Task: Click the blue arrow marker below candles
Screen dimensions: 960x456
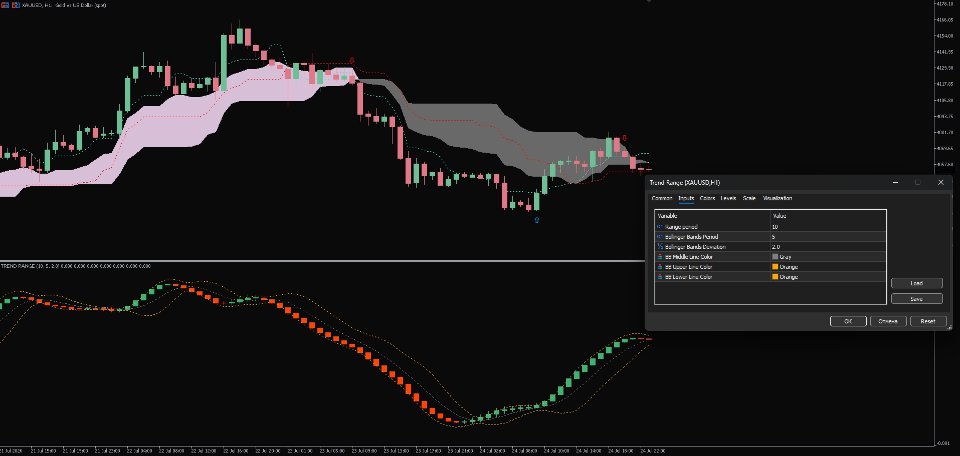Action: click(537, 220)
